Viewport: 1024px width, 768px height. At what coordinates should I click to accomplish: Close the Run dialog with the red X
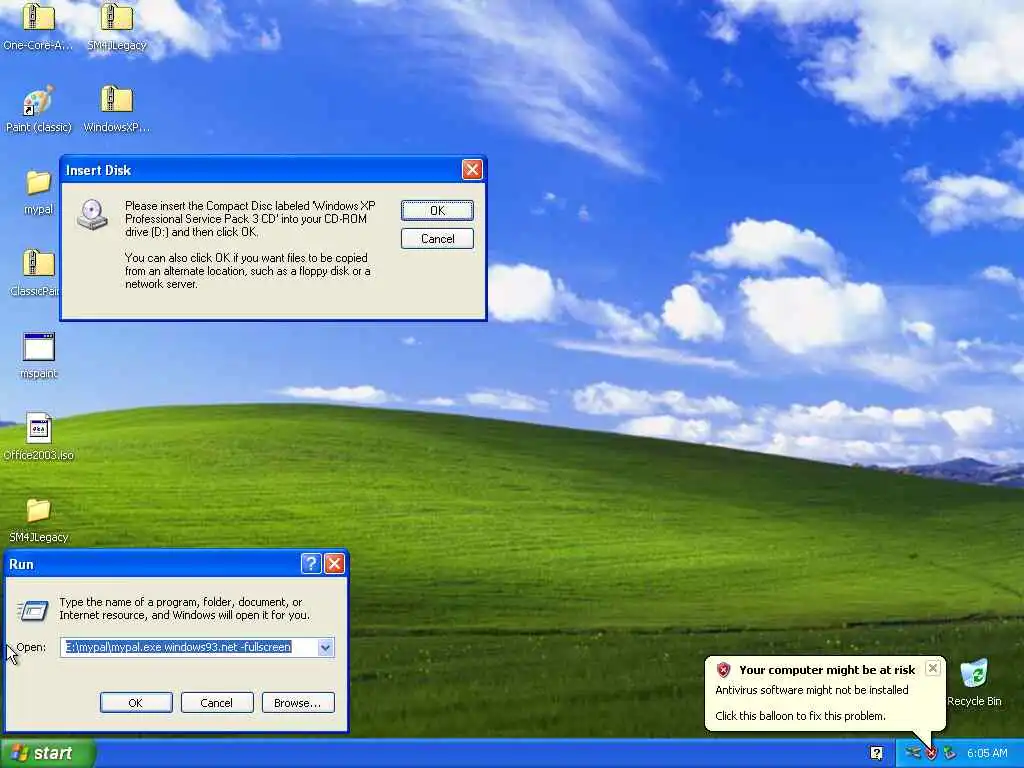334,564
